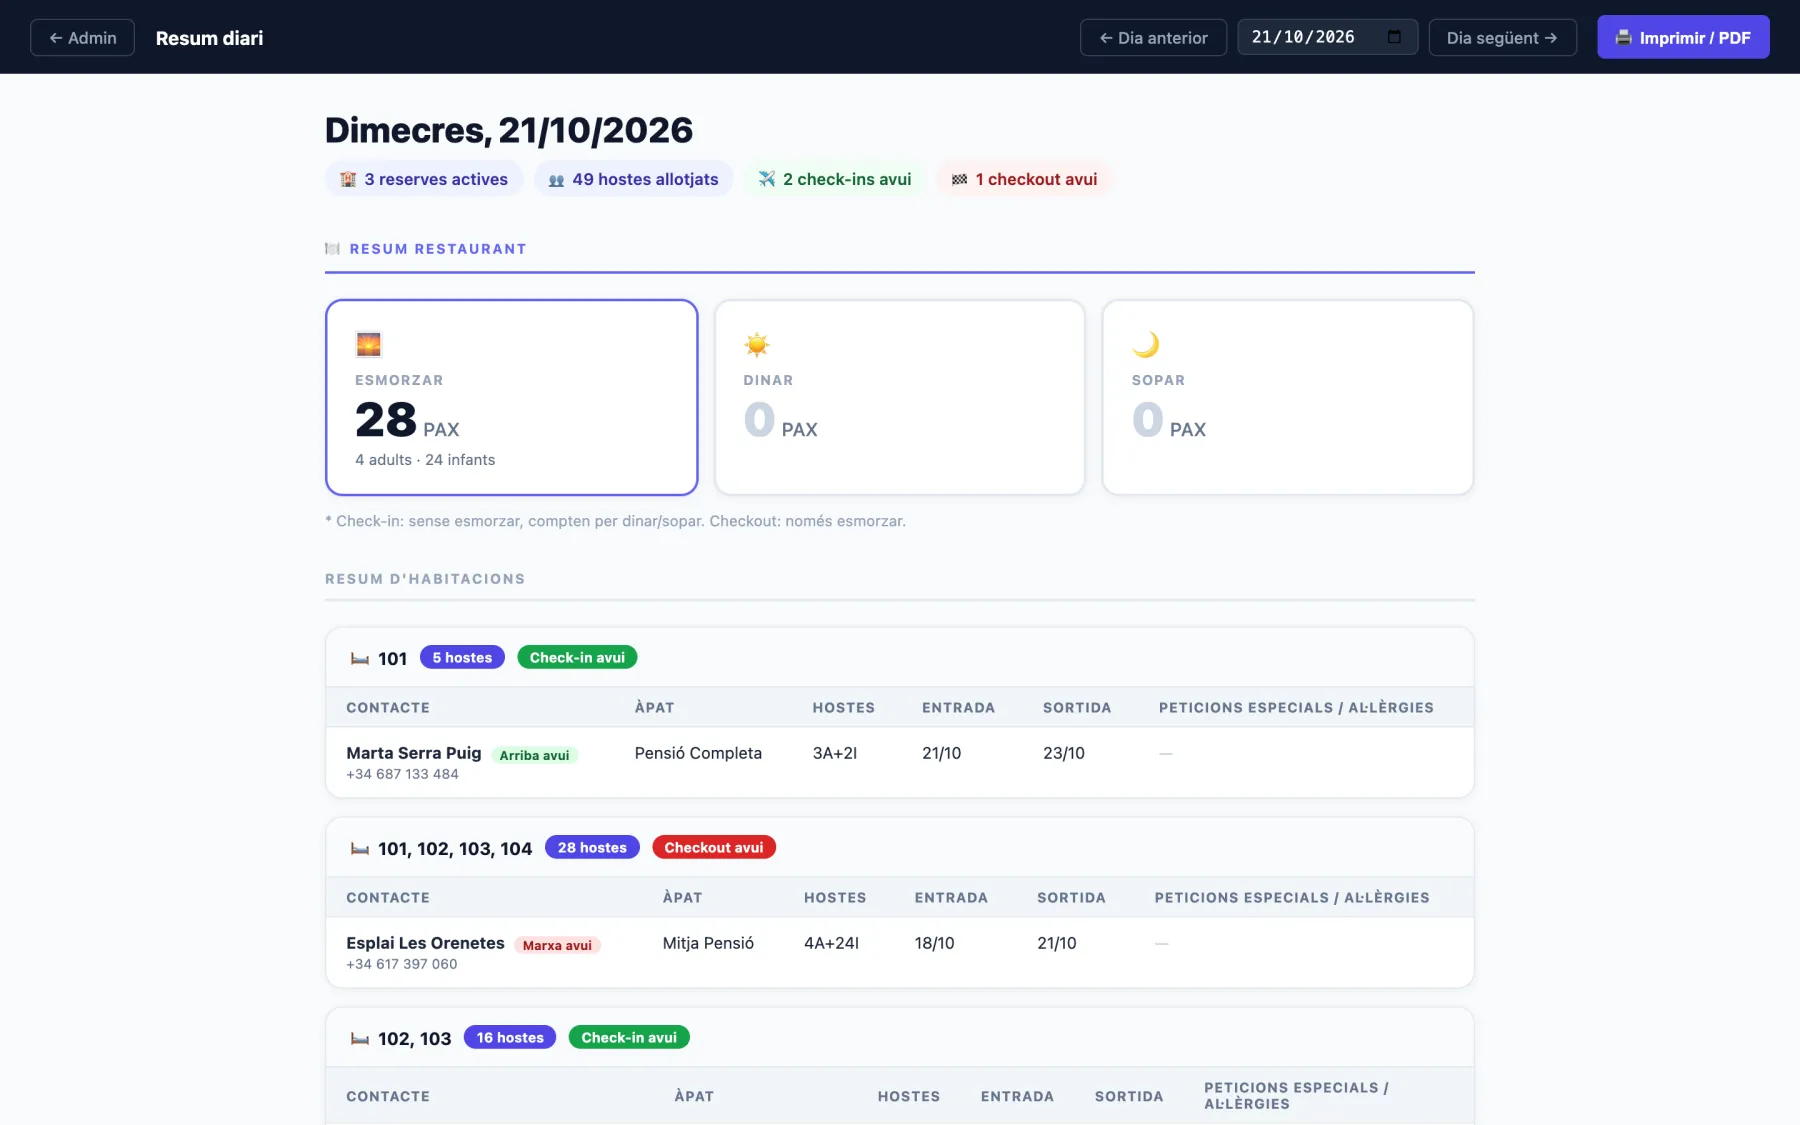Click the "Mitja Pensió" cell
Image resolution: width=1800 pixels, height=1125 pixels.
click(708, 943)
